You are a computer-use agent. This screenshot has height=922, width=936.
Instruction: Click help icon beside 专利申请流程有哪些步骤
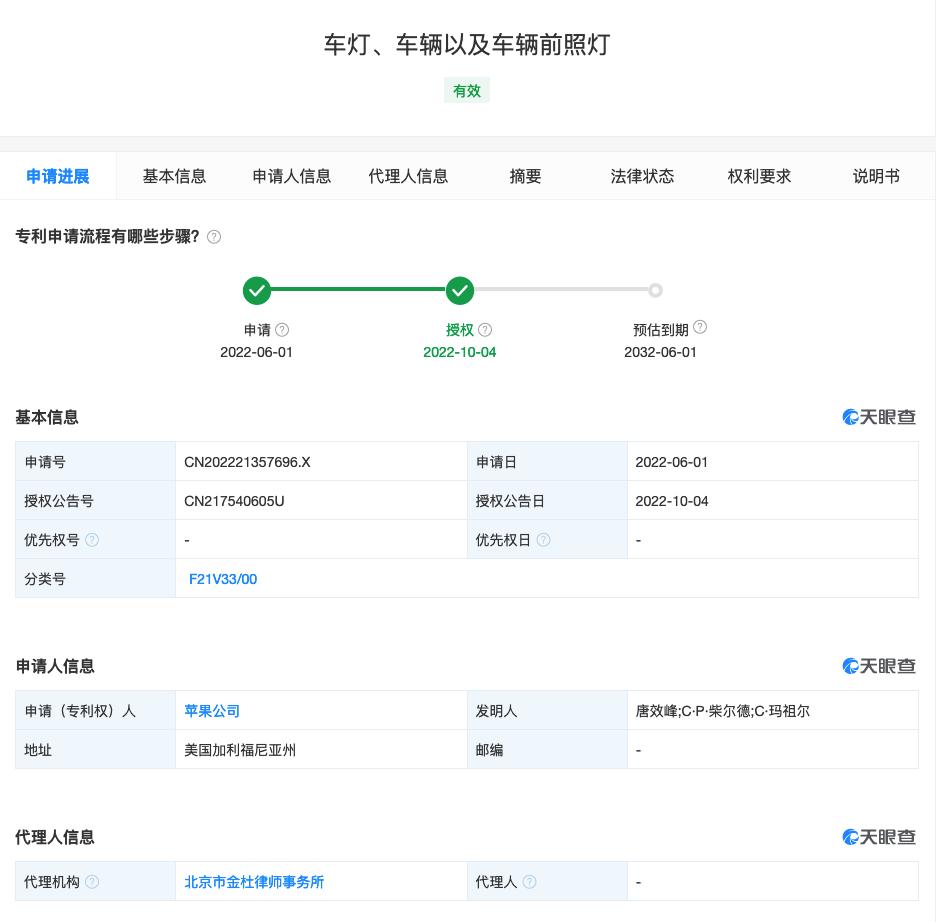point(214,237)
